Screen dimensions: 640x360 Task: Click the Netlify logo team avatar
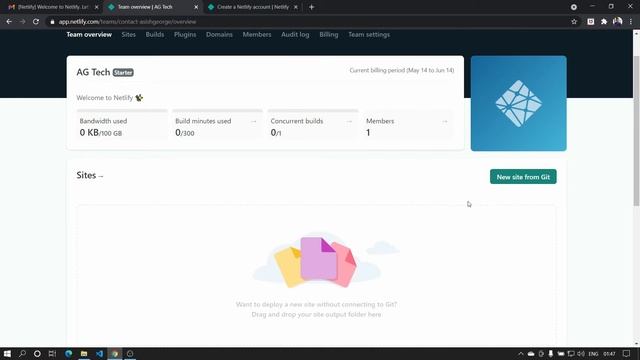point(518,103)
